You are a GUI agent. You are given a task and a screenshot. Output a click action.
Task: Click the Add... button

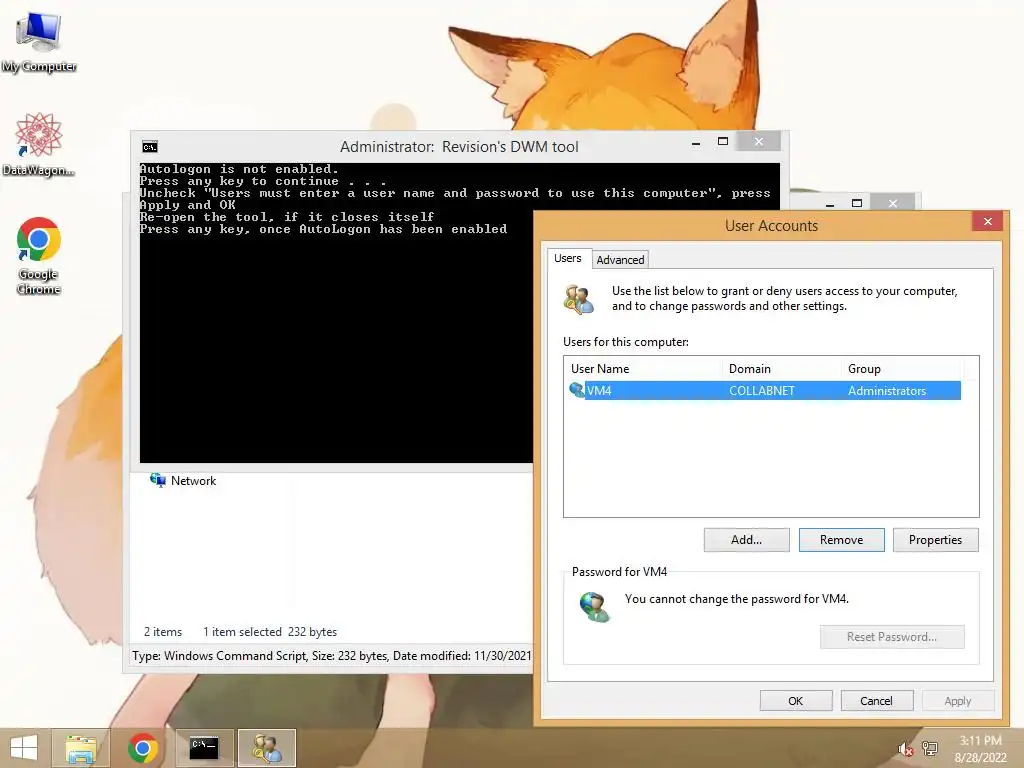click(746, 540)
